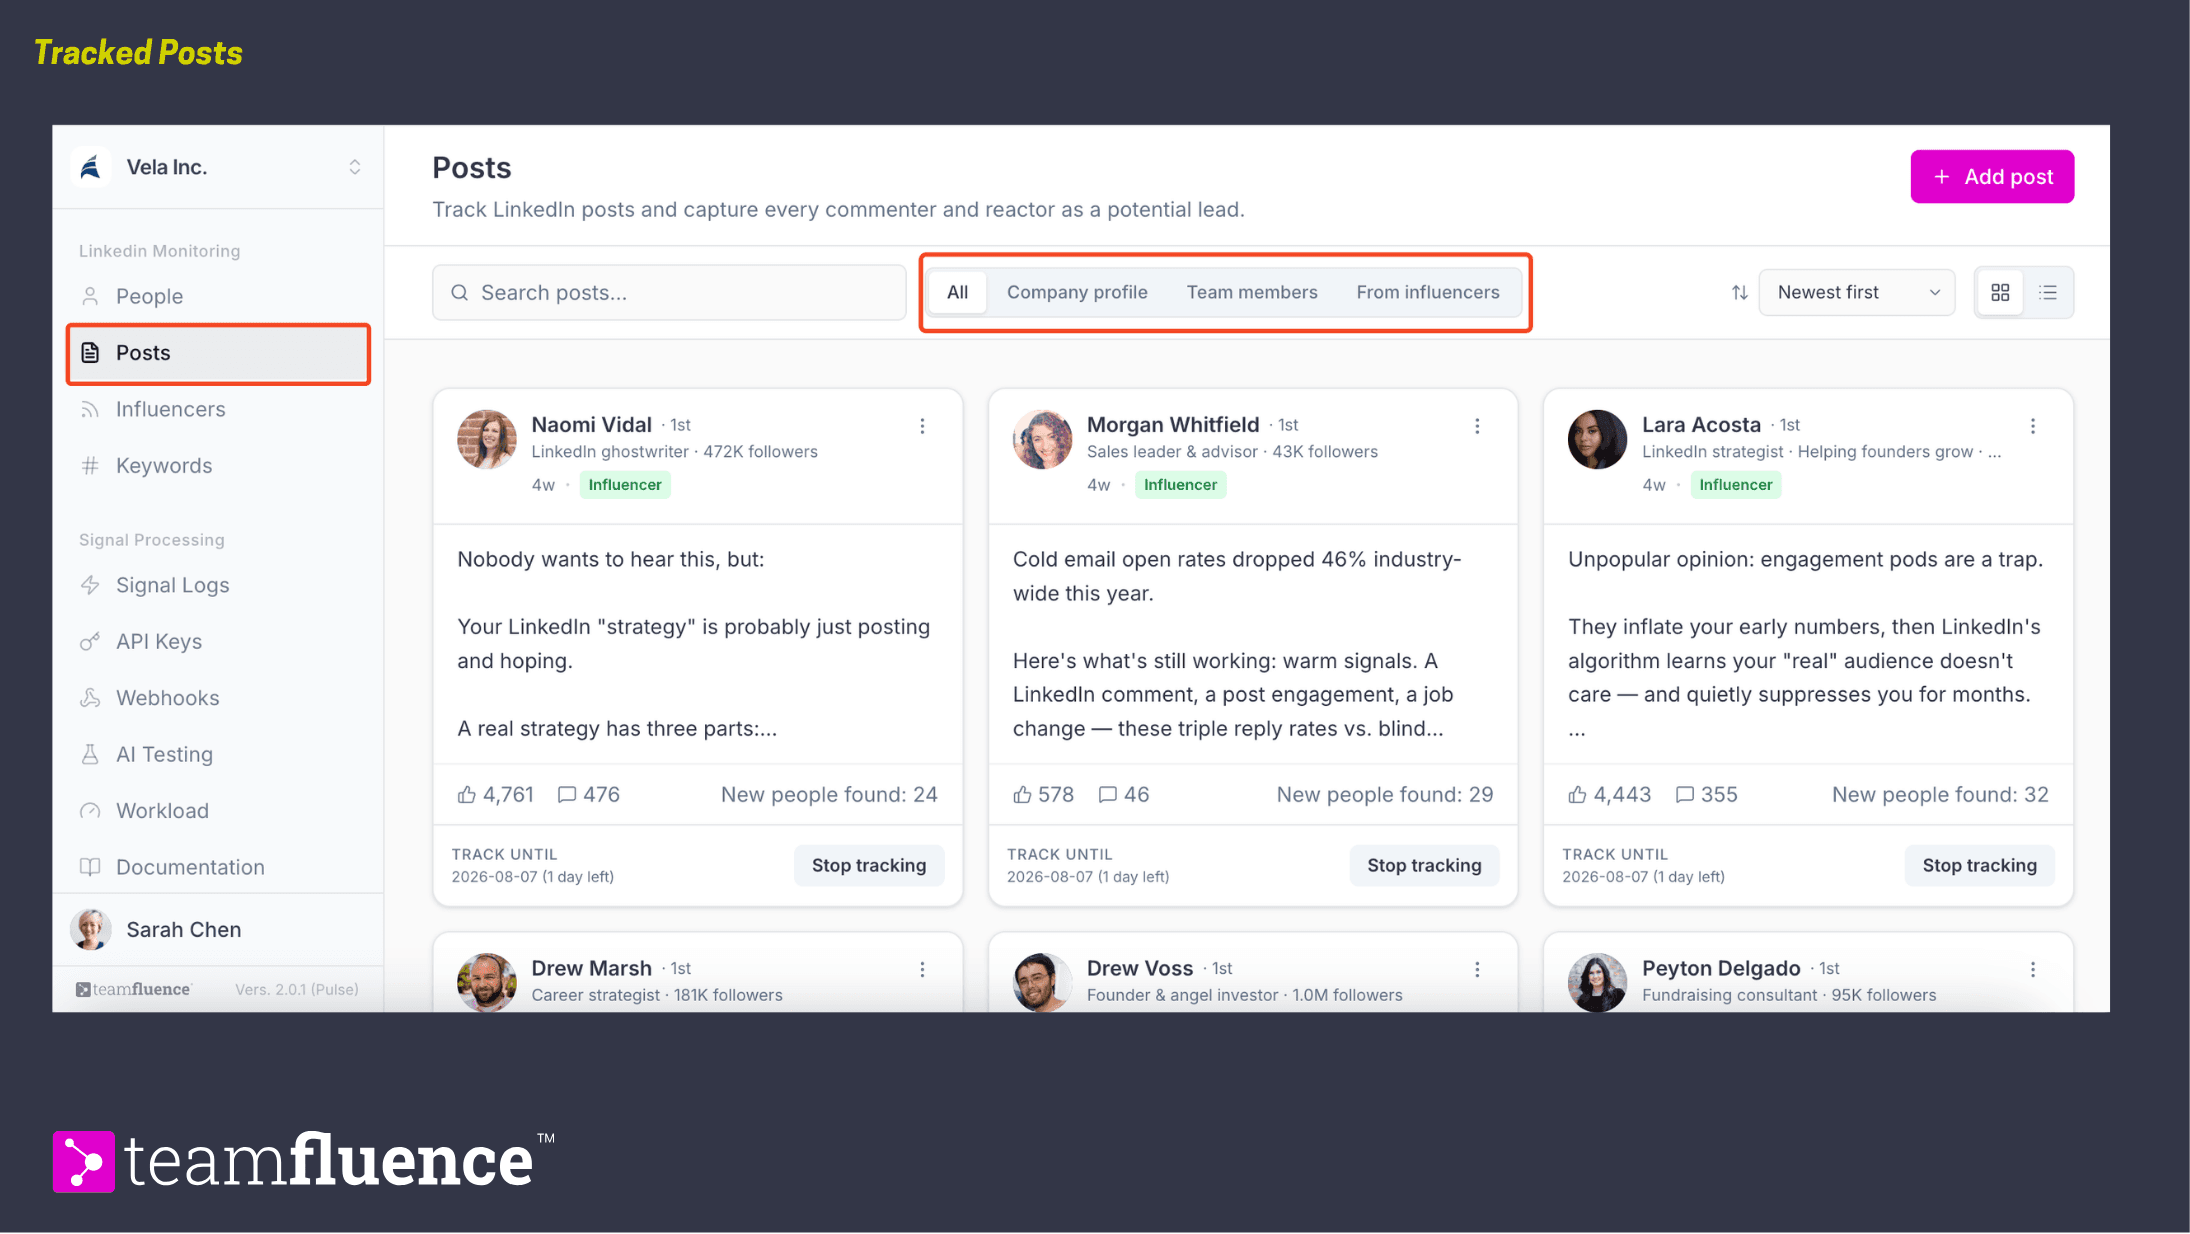Open Morgan Whitfield's name link

1173,425
